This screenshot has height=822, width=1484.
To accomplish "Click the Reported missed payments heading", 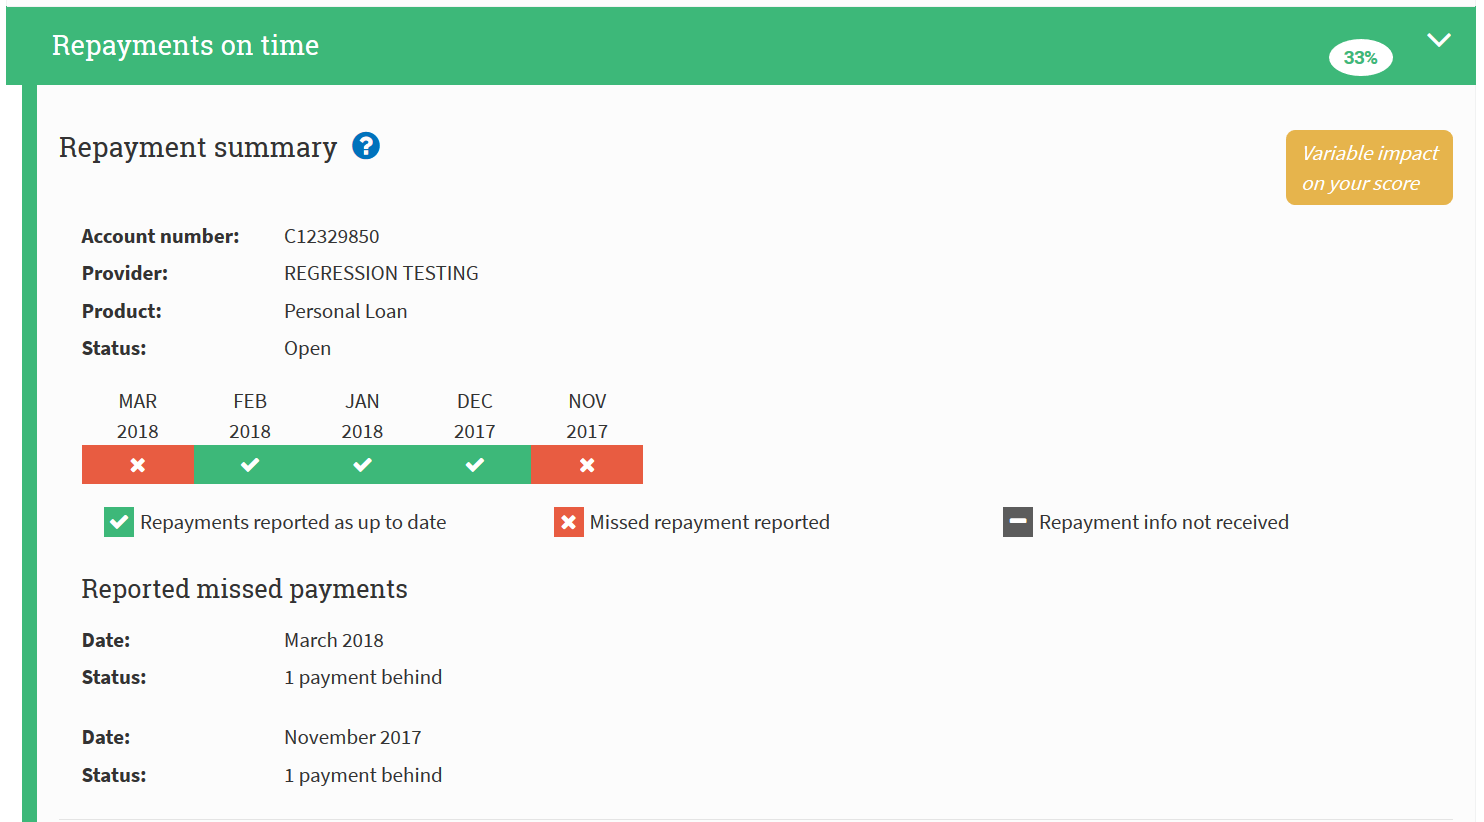I will [244, 589].
